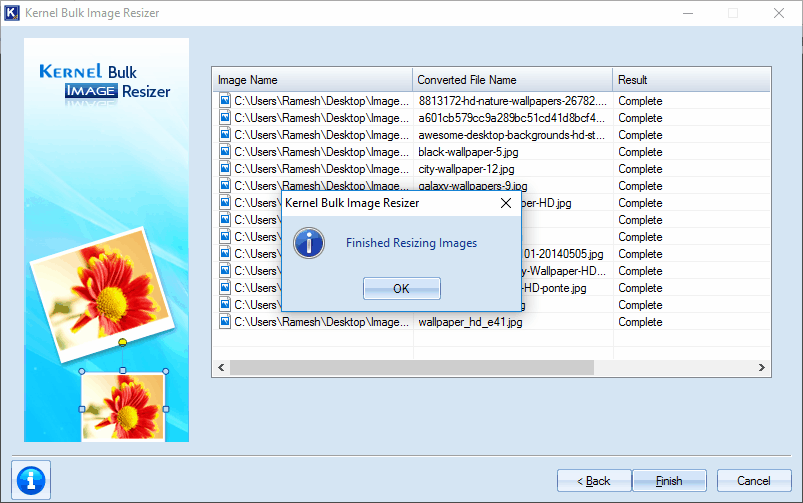This screenshot has height=503, width=803.
Task: Select black-wallpaper-5.jpg file name
Action: [x=468, y=152]
